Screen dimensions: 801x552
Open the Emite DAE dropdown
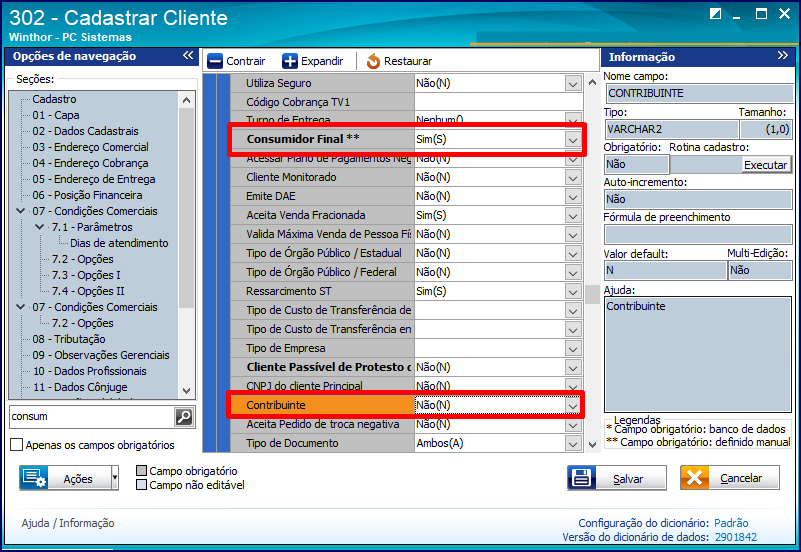point(573,197)
